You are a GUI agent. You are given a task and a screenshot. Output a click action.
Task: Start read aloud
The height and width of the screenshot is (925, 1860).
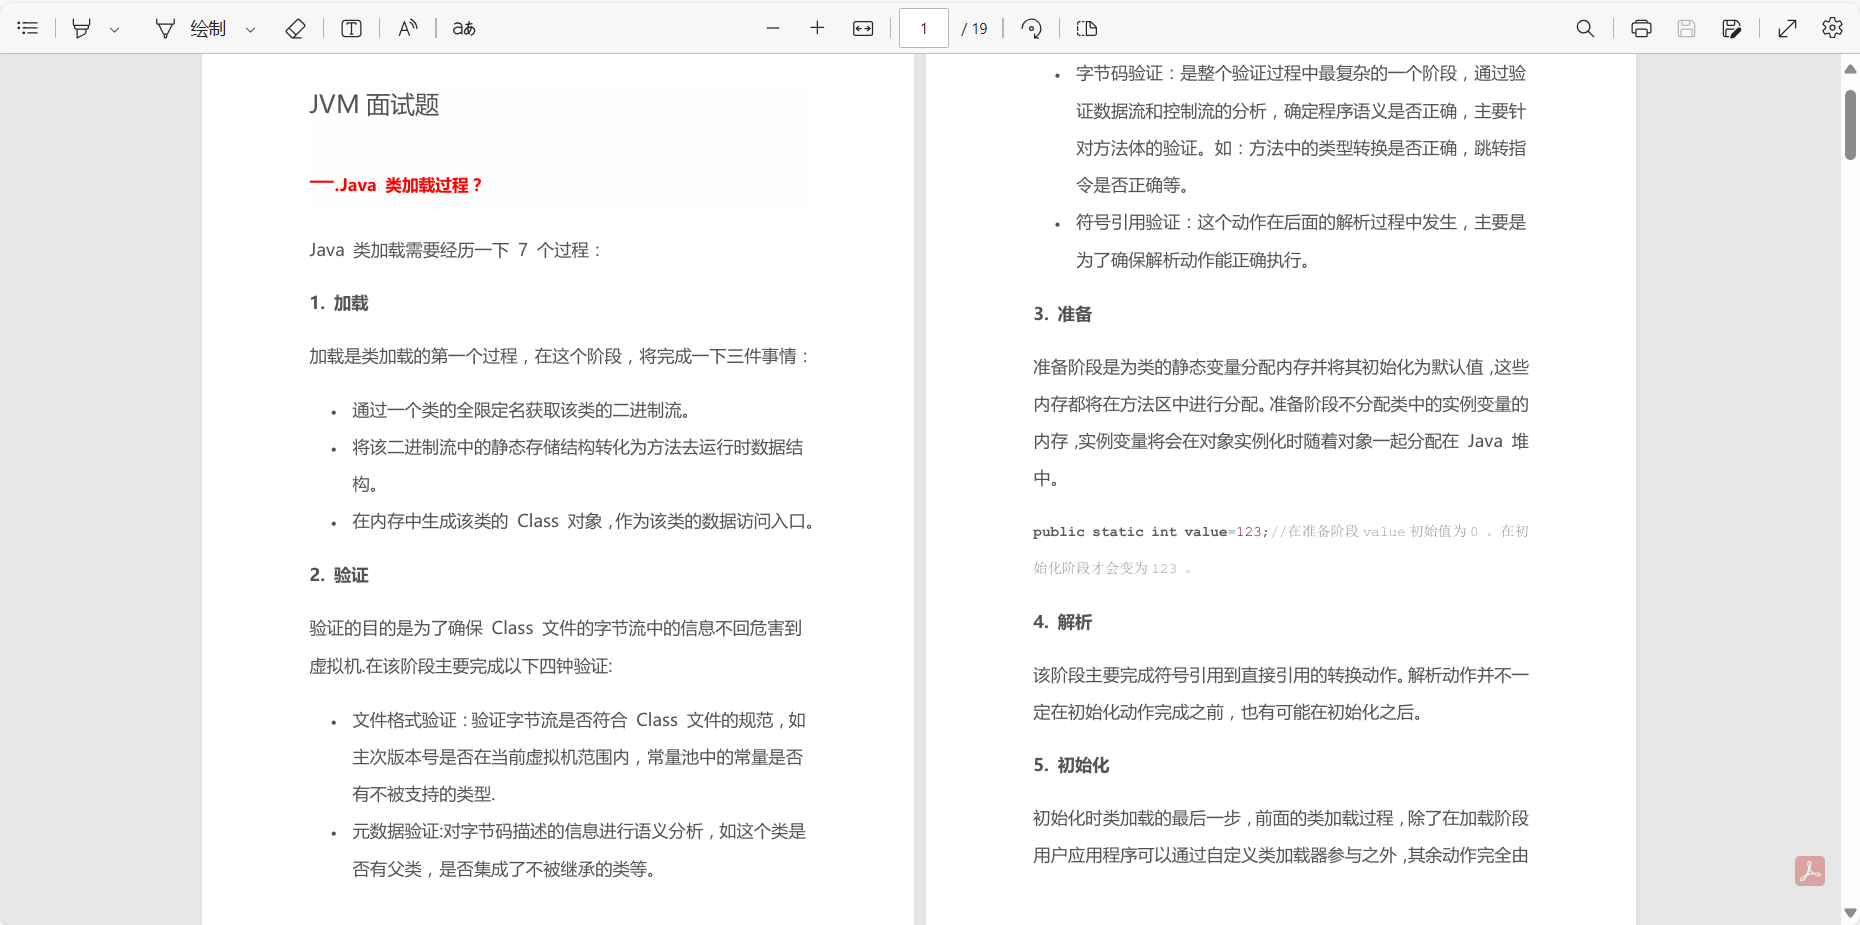tap(408, 28)
